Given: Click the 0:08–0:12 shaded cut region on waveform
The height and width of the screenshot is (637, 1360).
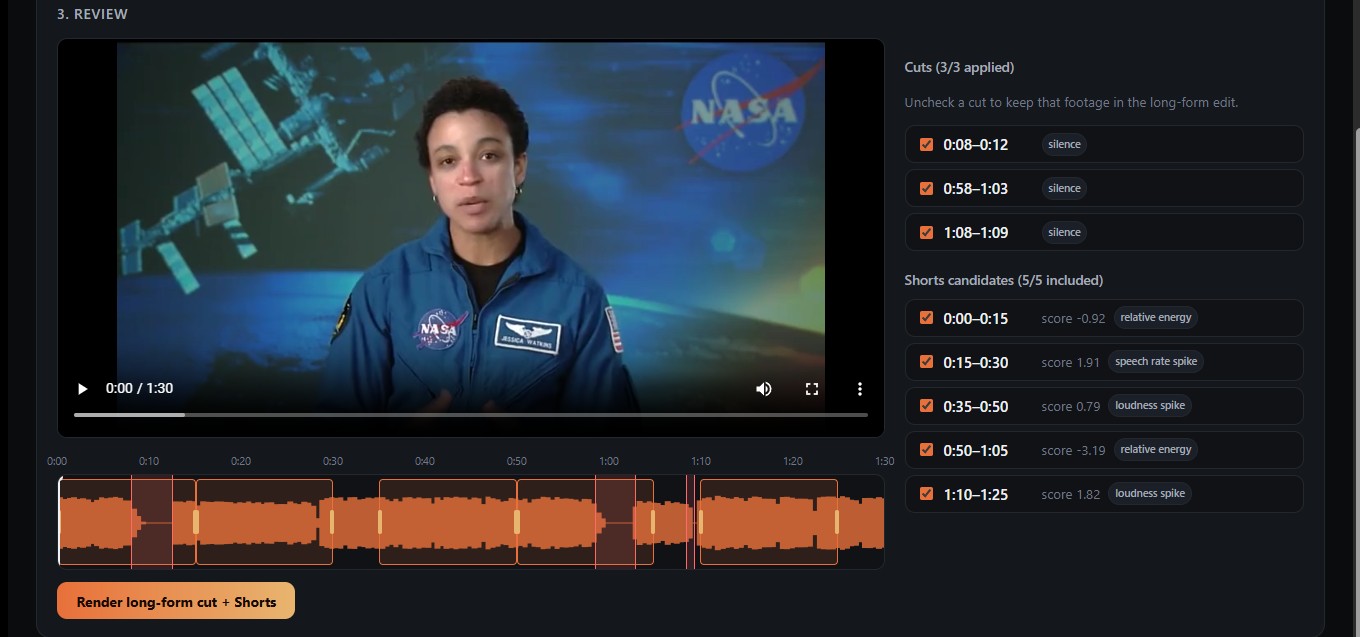Looking at the screenshot, I should (152, 522).
